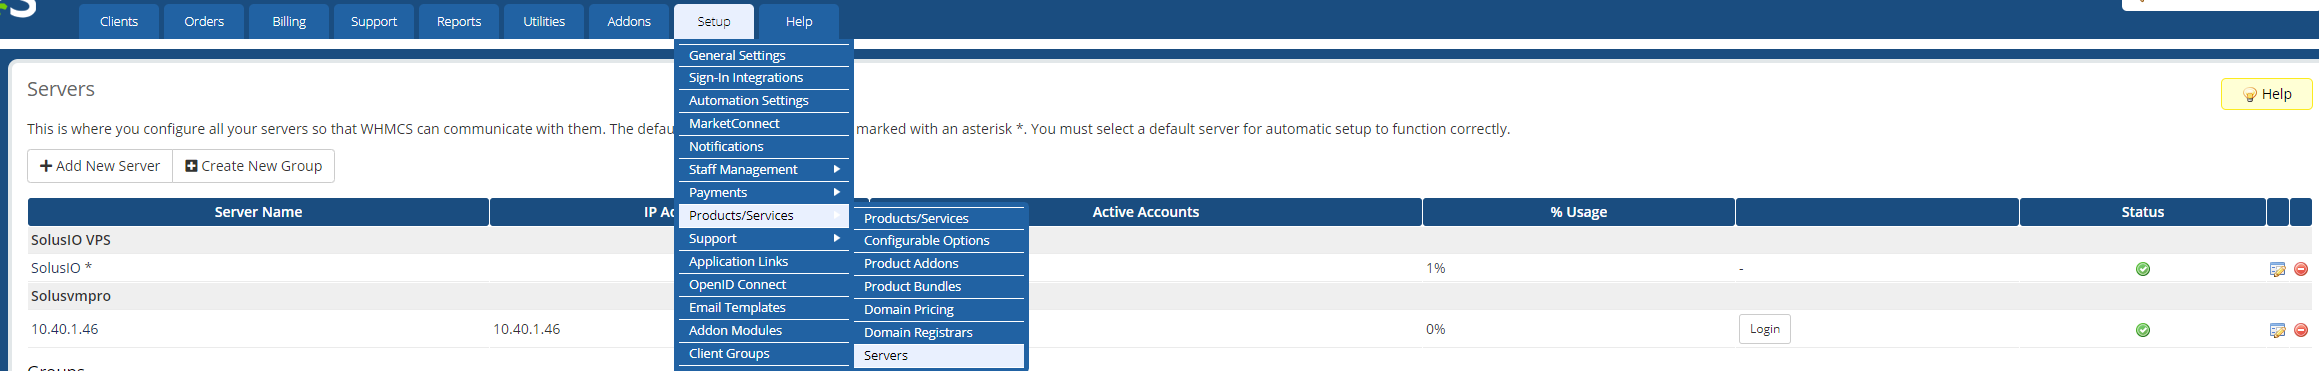2319x371 pixels.
Task: Select General Settings from Setup menu
Action: point(764,55)
